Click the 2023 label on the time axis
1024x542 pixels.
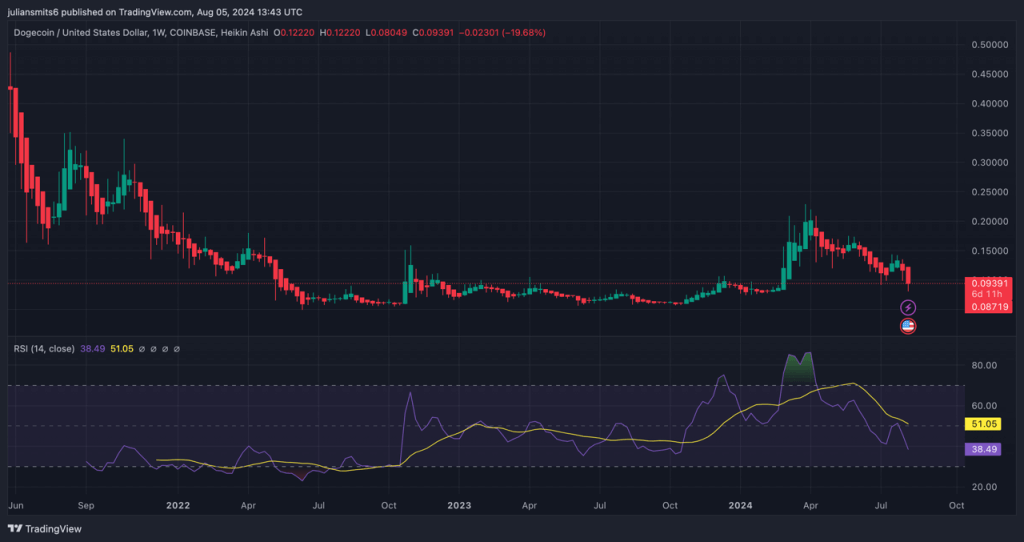[459, 506]
